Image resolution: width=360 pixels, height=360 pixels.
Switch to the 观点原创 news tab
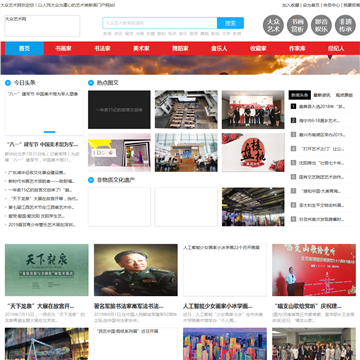344,95
